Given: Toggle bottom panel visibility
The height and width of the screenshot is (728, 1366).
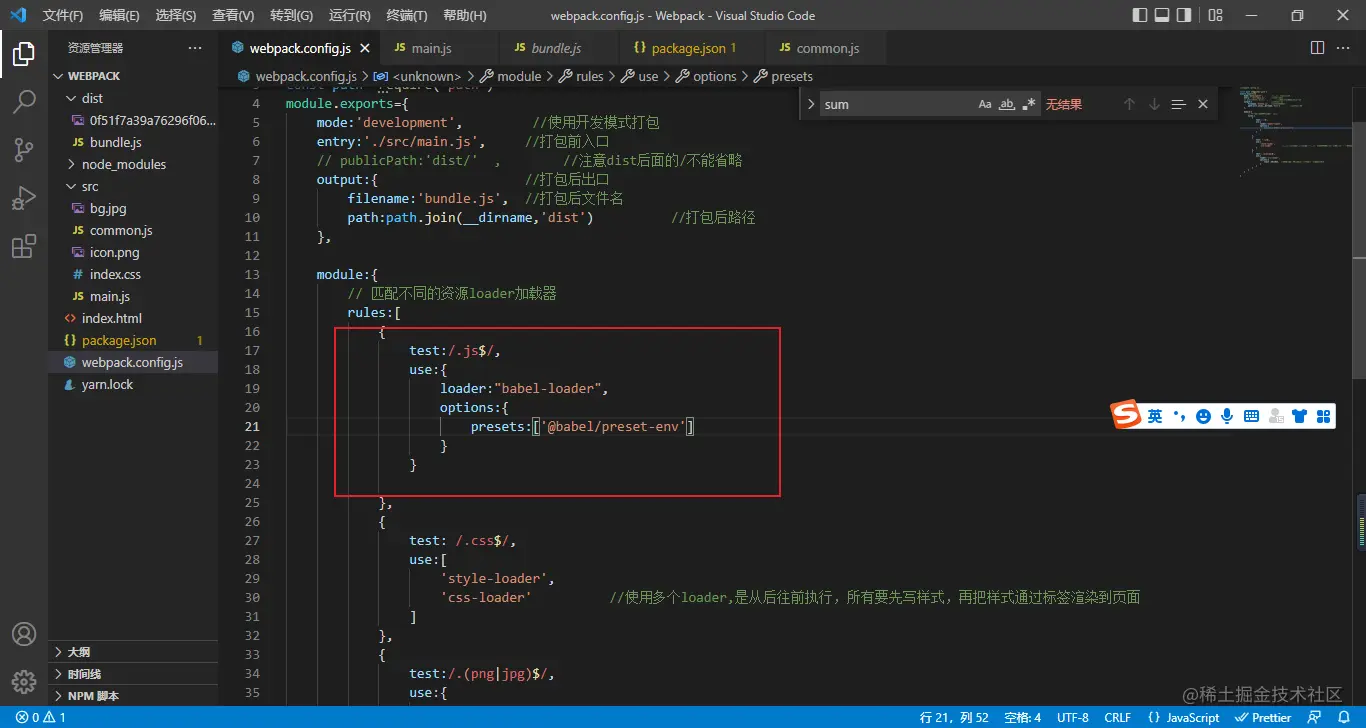Looking at the screenshot, I should (1162, 15).
